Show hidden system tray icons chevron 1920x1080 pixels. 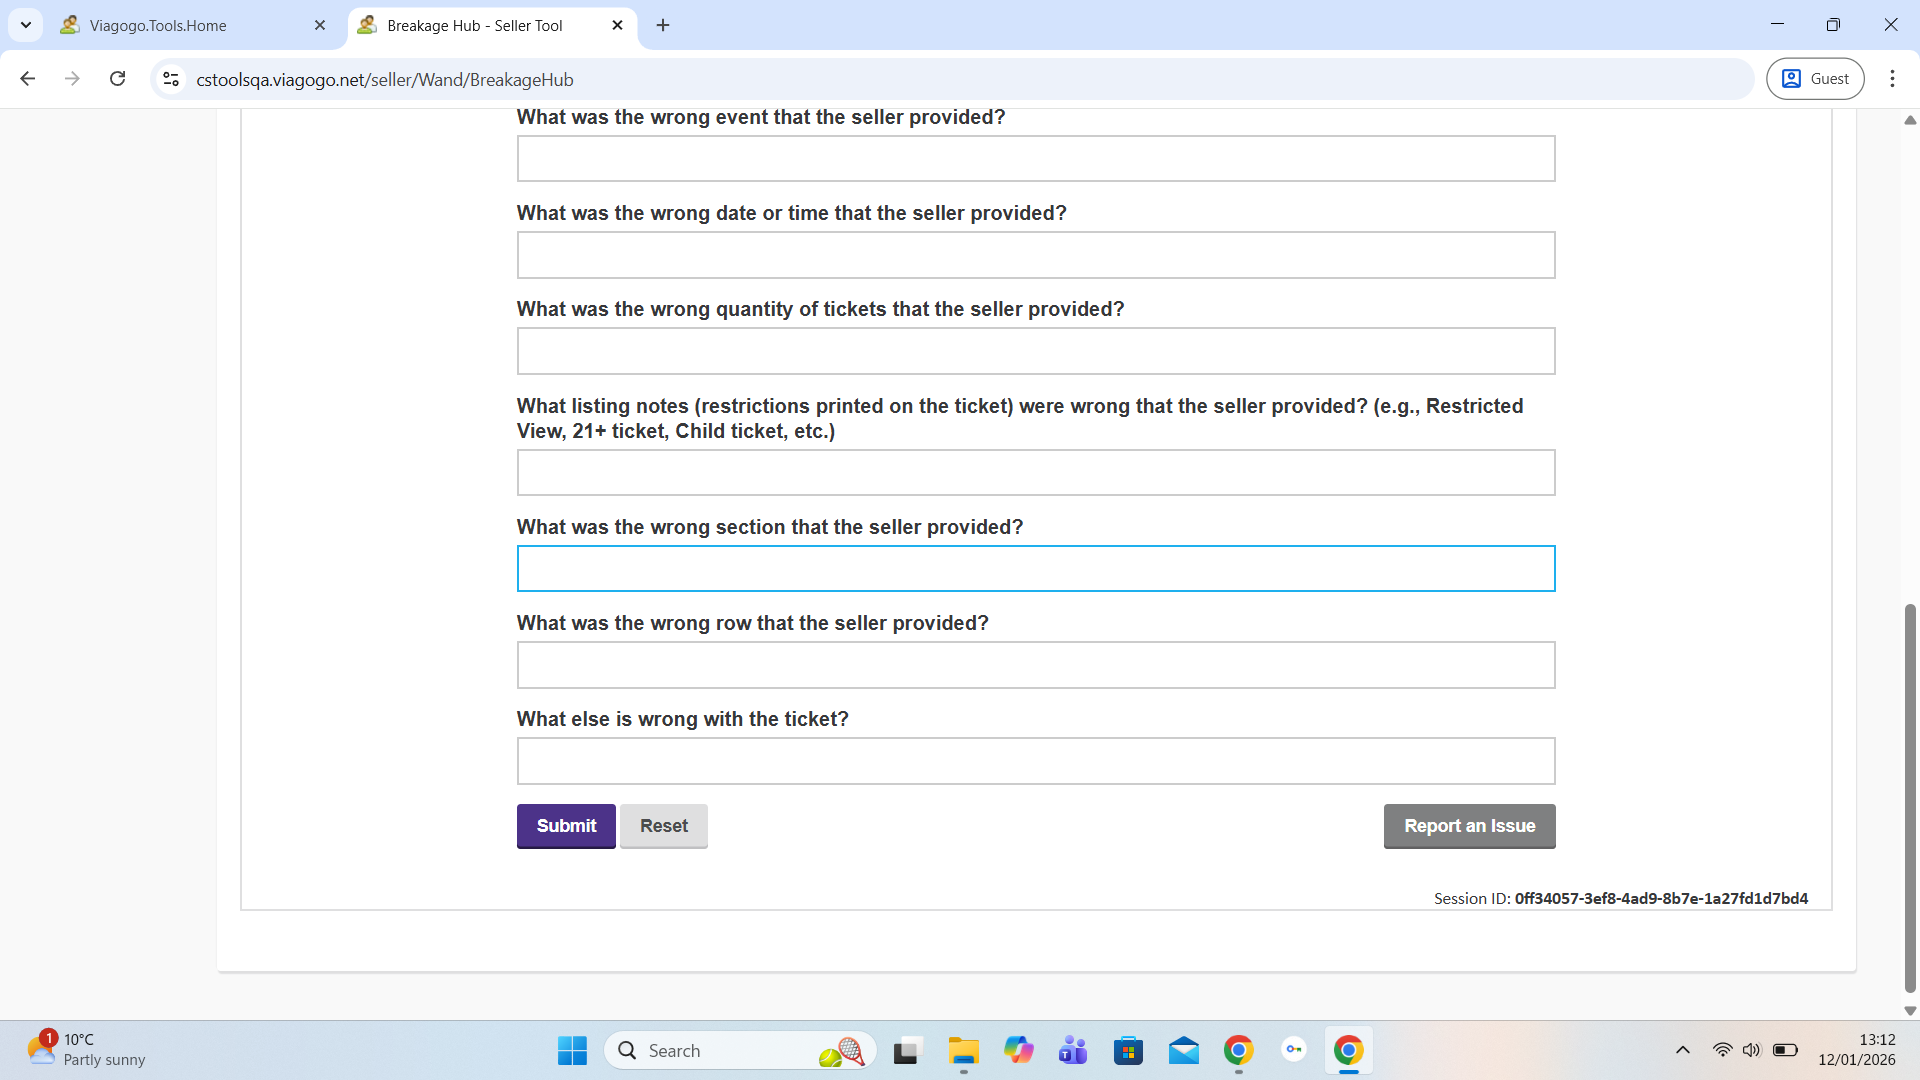click(1682, 1050)
